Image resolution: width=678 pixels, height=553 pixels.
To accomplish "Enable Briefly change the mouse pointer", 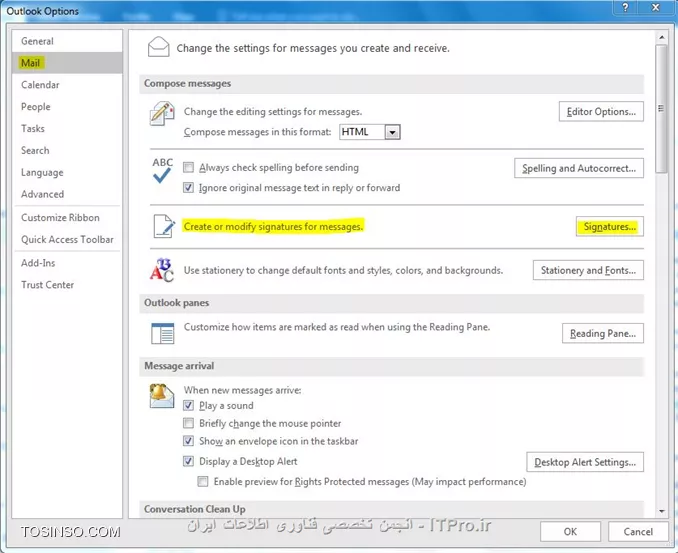I will pyautogui.click(x=188, y=423).
